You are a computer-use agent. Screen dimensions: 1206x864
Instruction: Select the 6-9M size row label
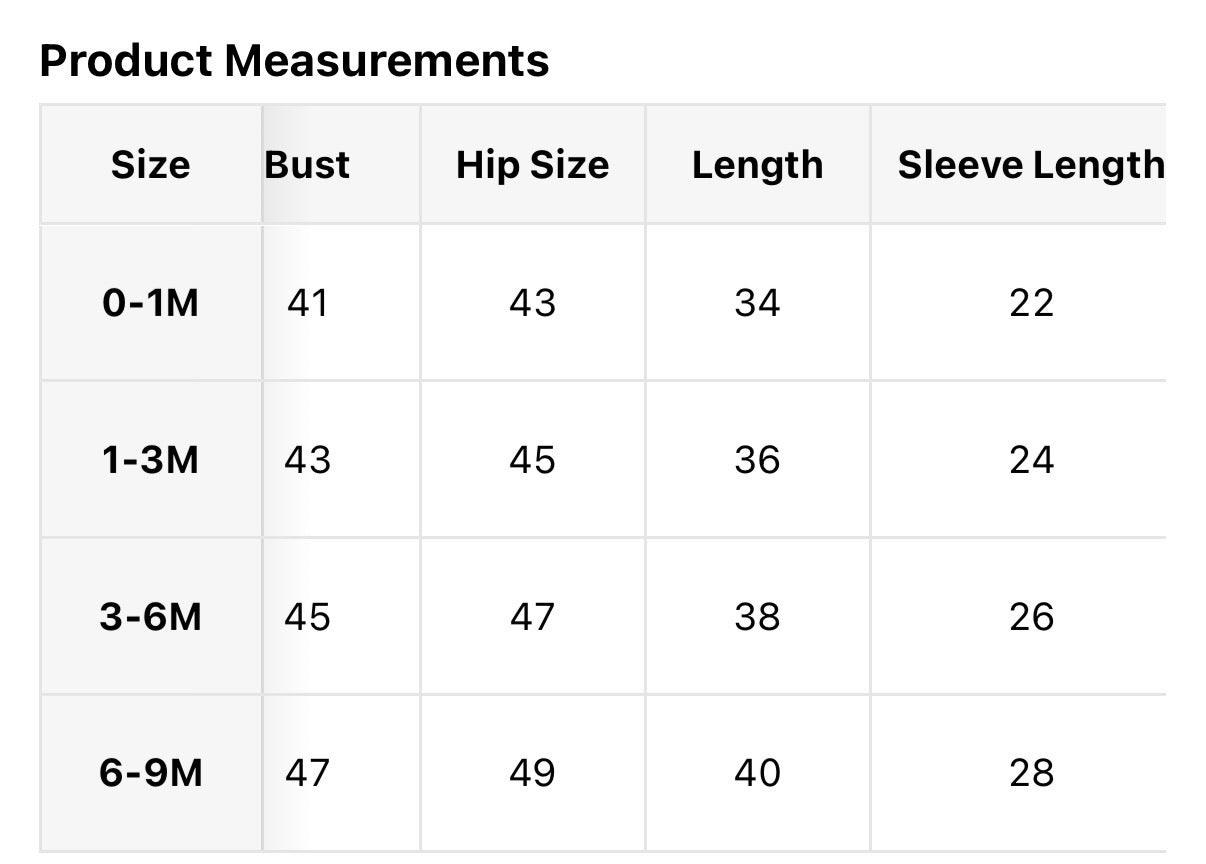point(150,773)
